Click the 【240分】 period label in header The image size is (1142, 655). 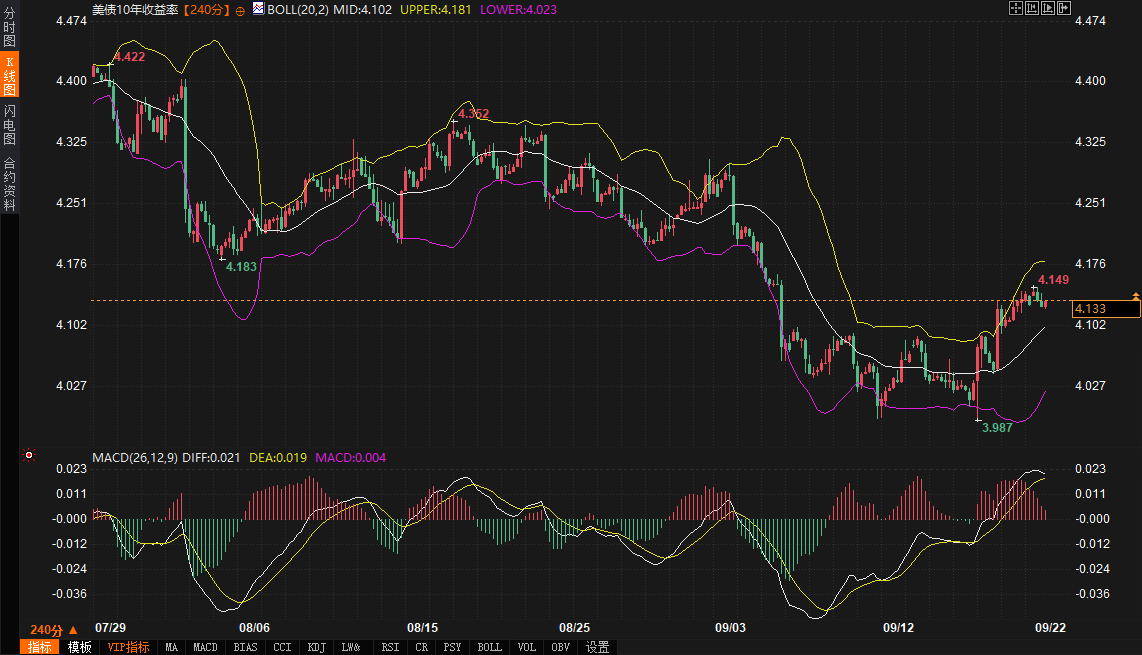pyautogui.click(x=206, y=10)
